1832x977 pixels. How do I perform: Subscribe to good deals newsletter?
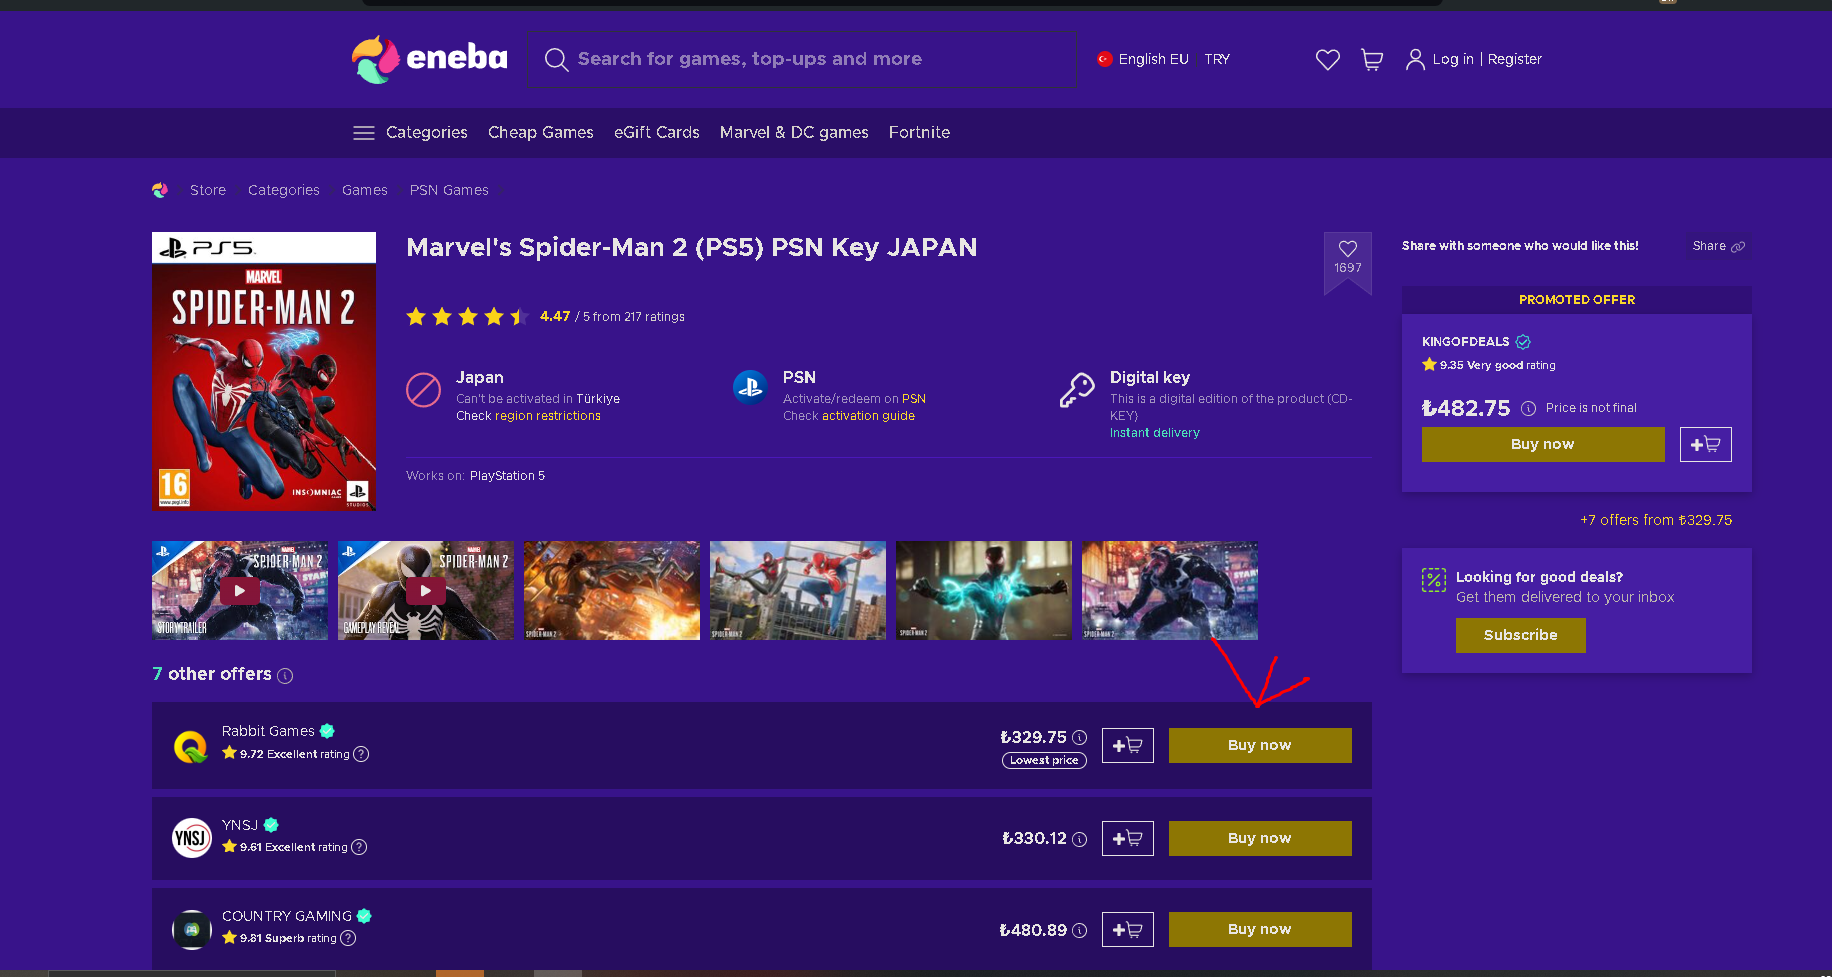coord(1521,635)
